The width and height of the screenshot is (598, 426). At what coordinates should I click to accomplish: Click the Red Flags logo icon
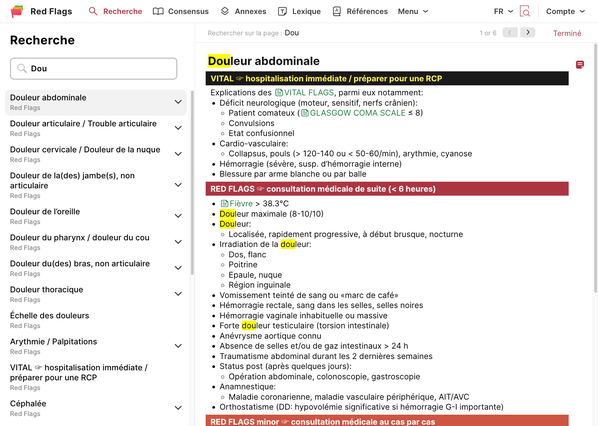click(17, 11)
